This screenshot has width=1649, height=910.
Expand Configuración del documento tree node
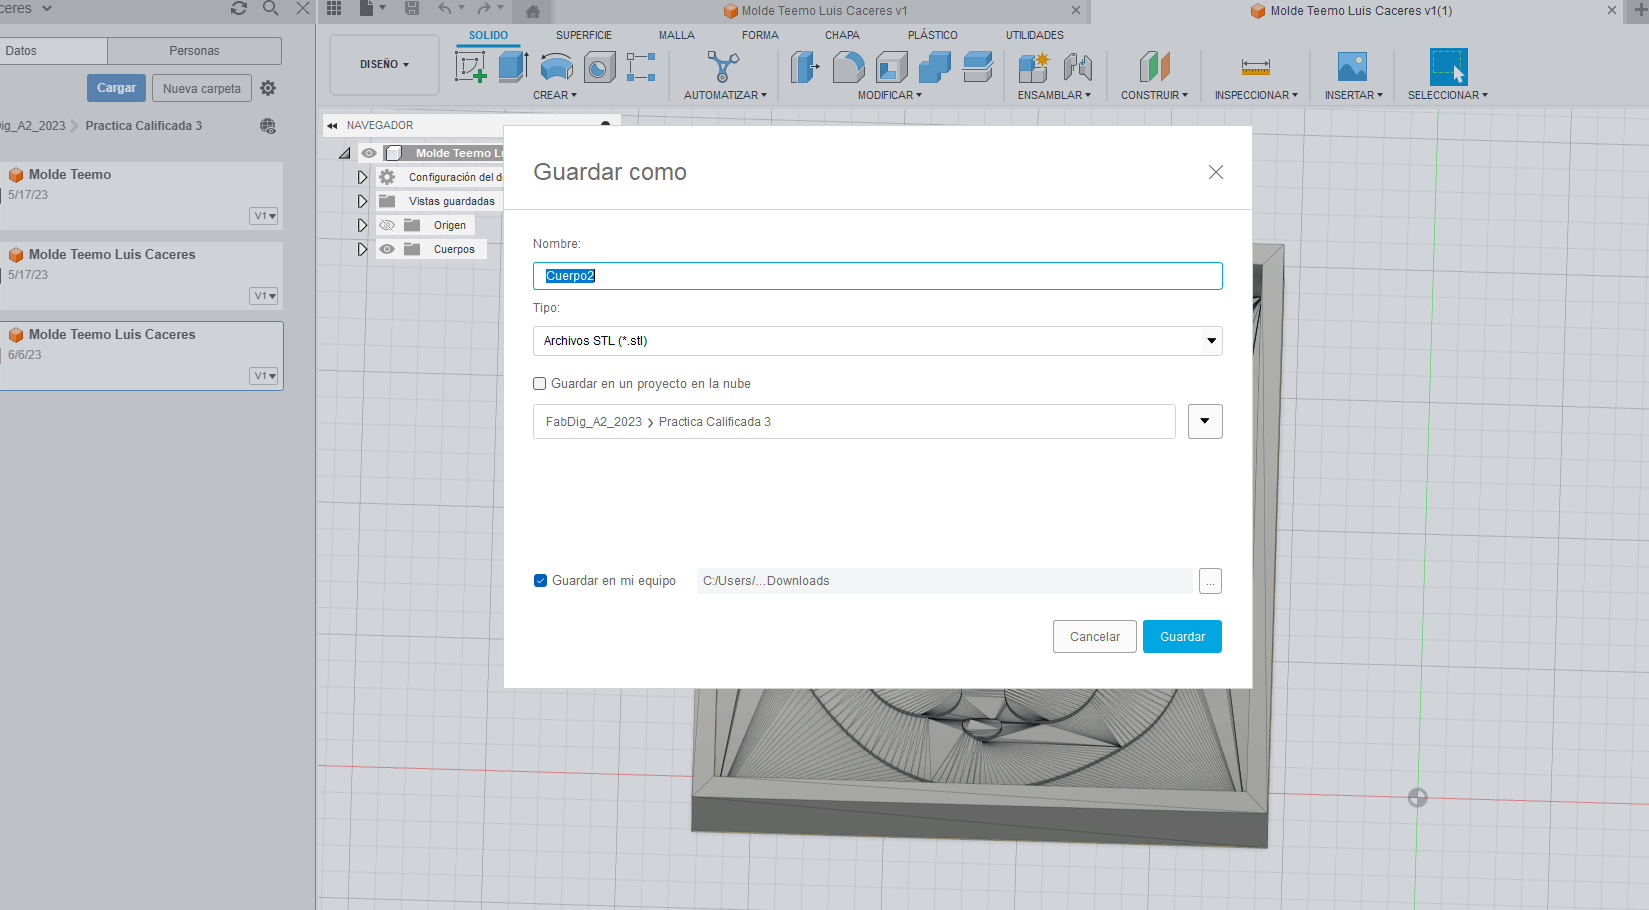pyautogui.click(x=362, y=177)
